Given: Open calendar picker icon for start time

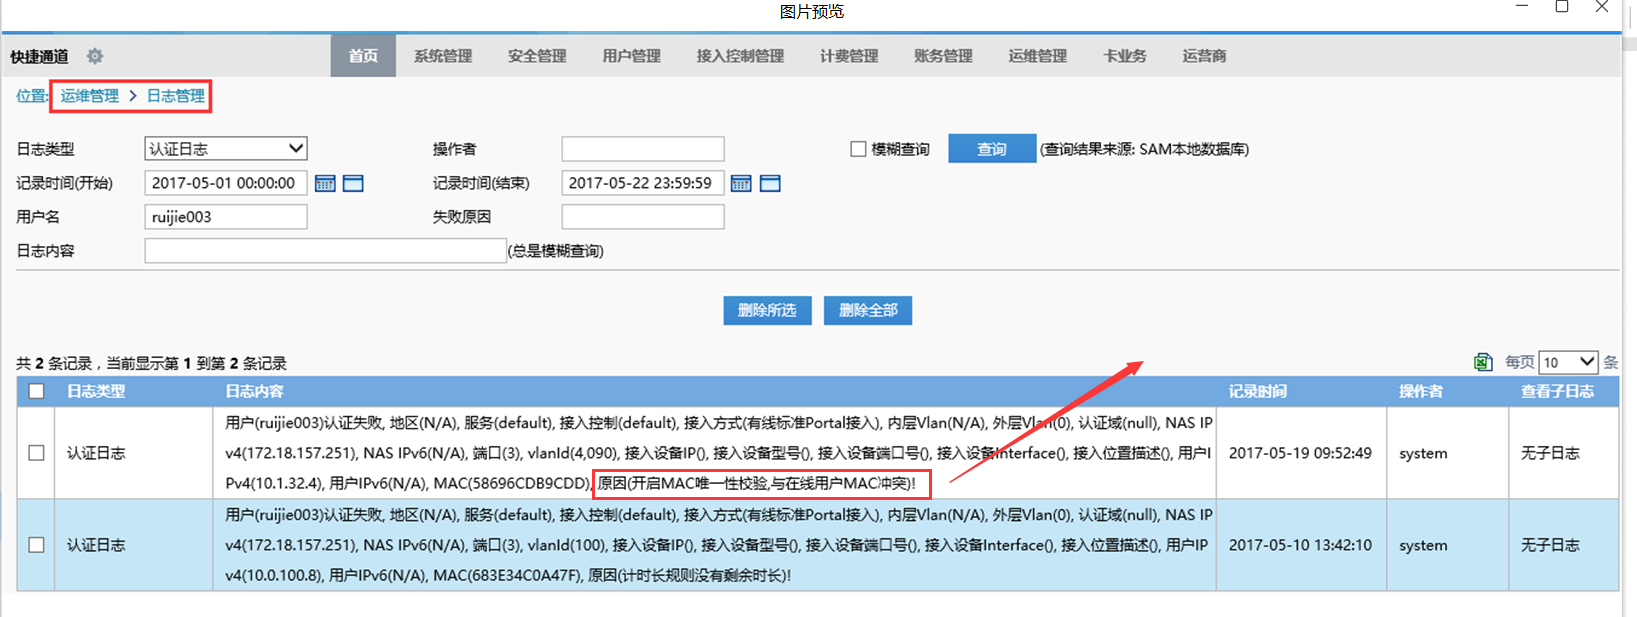Looking at the screenshot, I should click(x=325, y=183).
